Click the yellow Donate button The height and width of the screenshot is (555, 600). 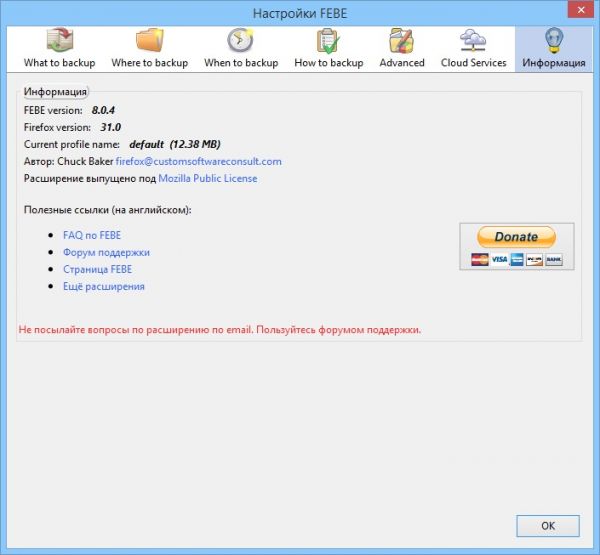click(516, 237)
